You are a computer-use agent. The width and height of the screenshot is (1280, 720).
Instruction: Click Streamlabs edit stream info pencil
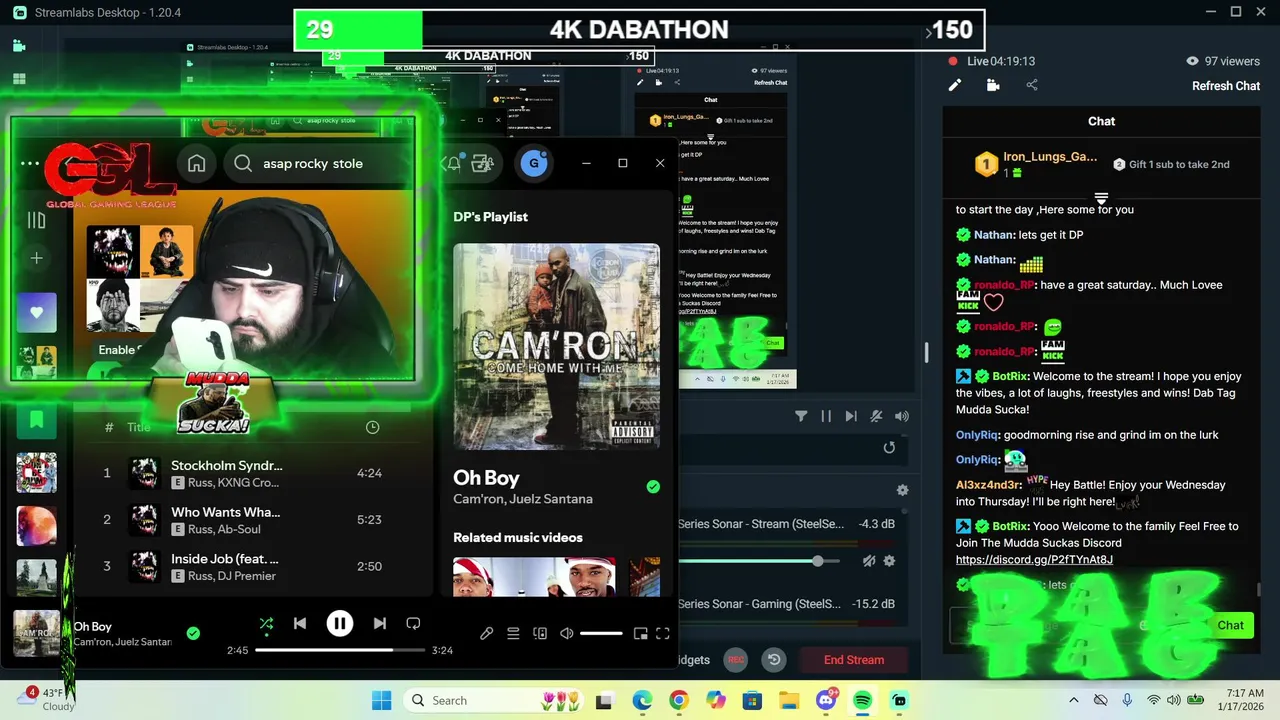[x=955, y=86]
